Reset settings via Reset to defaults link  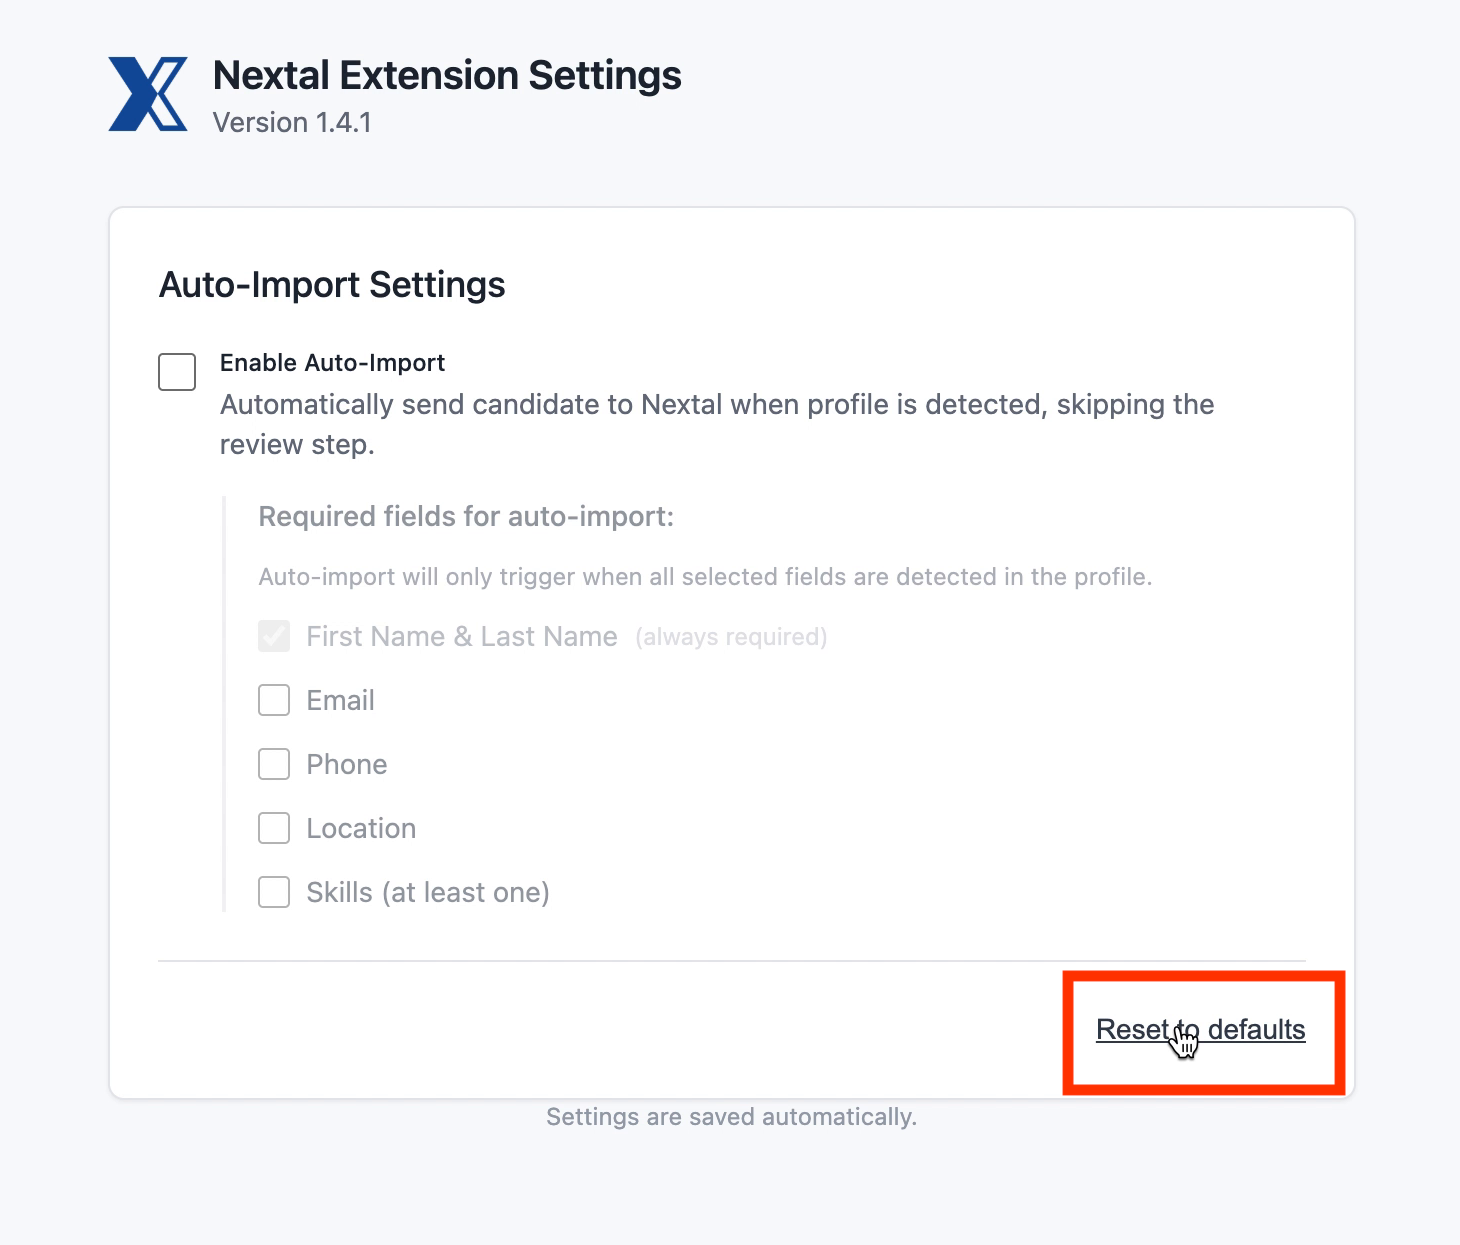[x=1200, y=1029]
